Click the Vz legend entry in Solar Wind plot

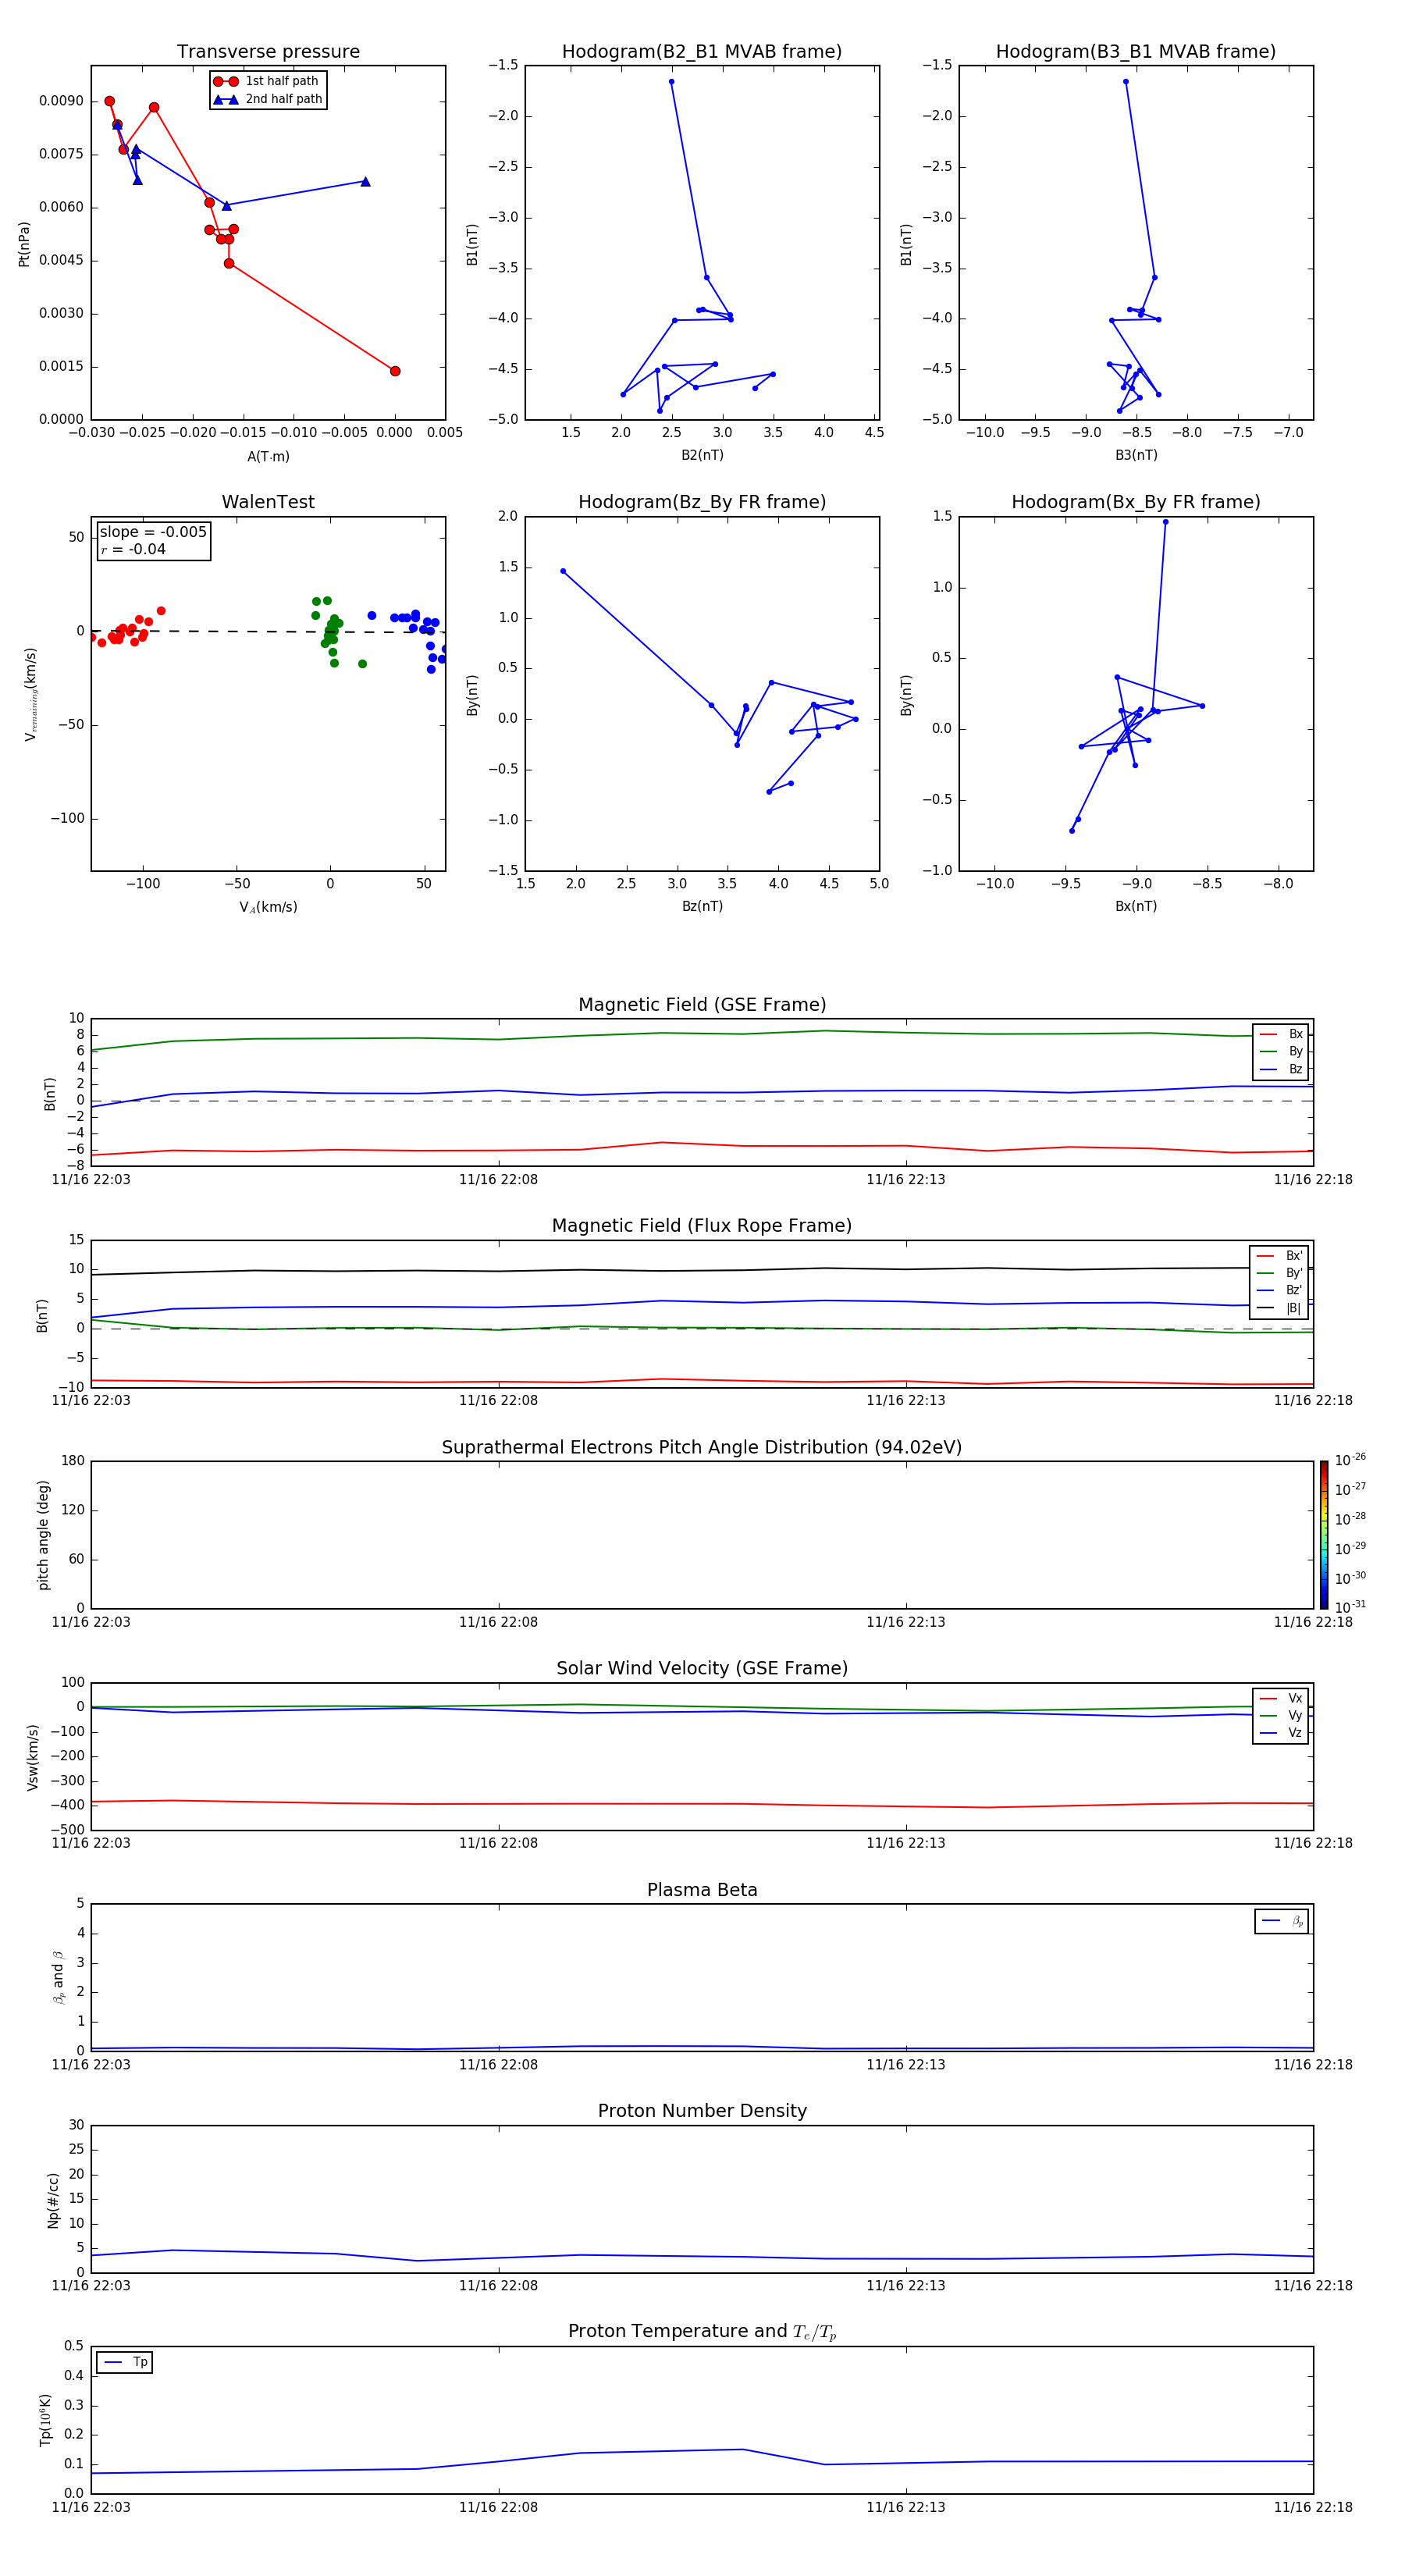click(1281, 1733)
